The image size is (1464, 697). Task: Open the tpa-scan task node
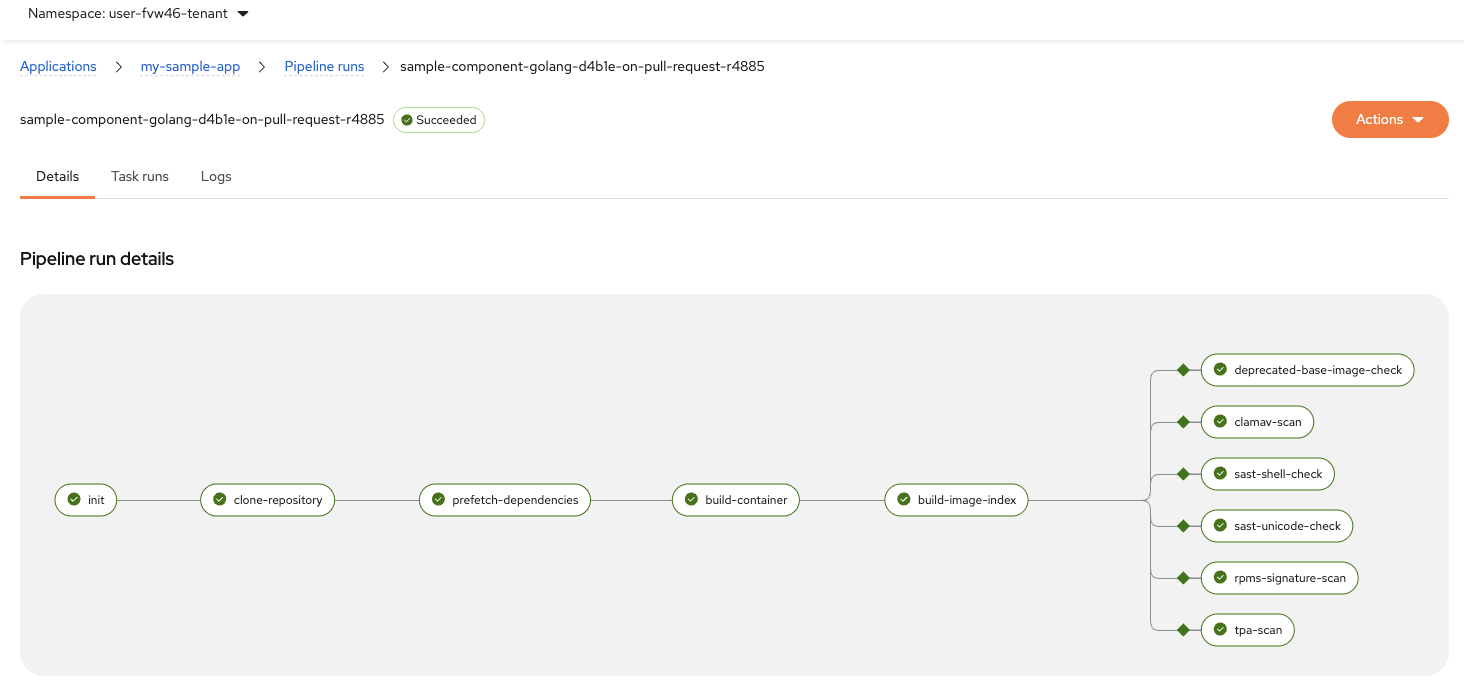(1248, 630)
